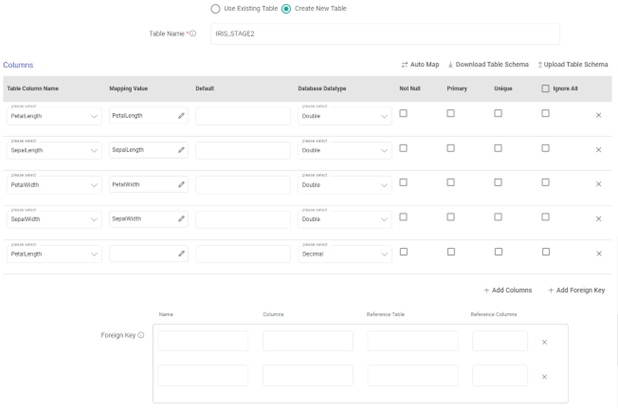Check Ignore for SepalWidth row
This screenshot has height=408, width=618.
pos(545,217)
